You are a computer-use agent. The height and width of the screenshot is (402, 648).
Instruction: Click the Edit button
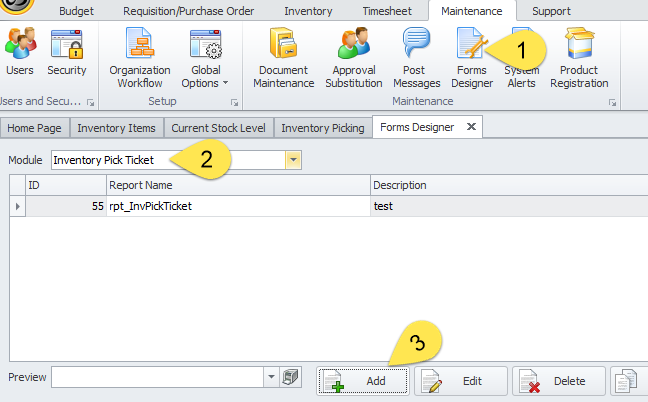459,381
